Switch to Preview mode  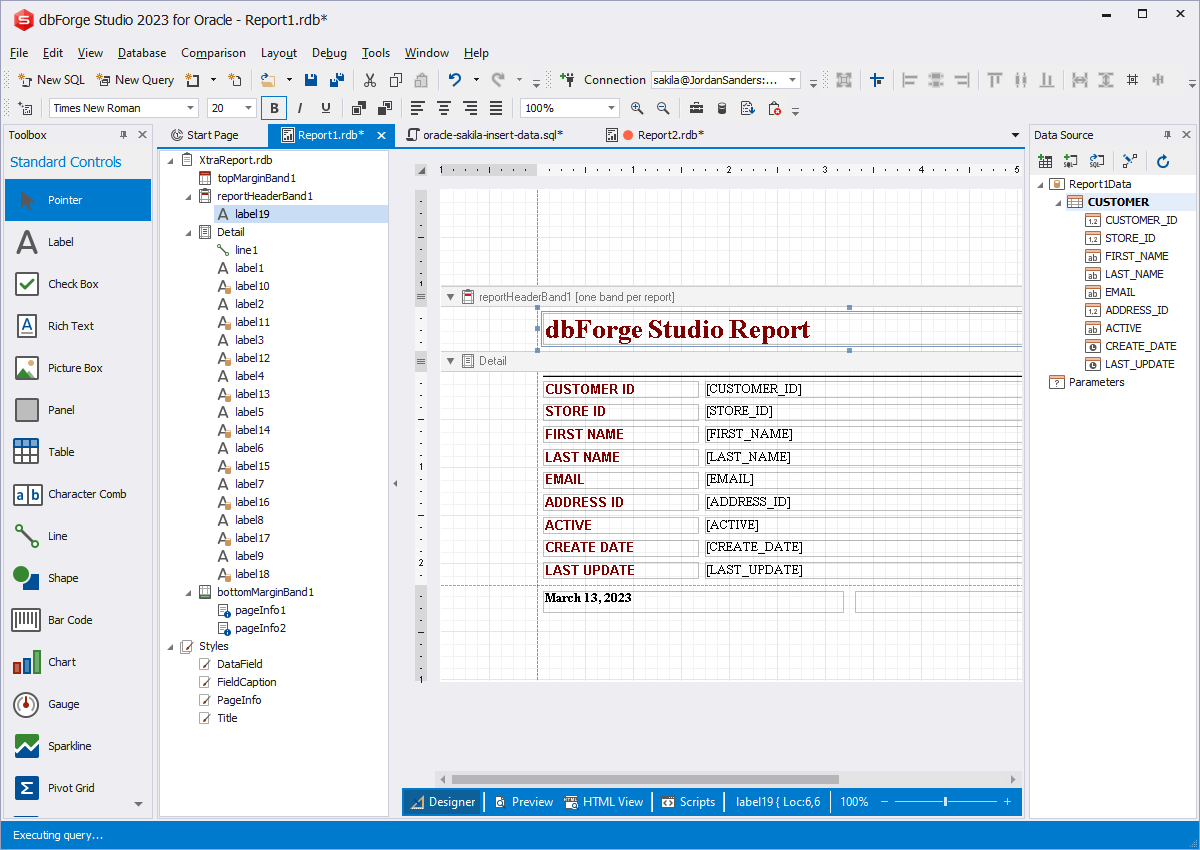pyautogui.click(x=523, y=801)
